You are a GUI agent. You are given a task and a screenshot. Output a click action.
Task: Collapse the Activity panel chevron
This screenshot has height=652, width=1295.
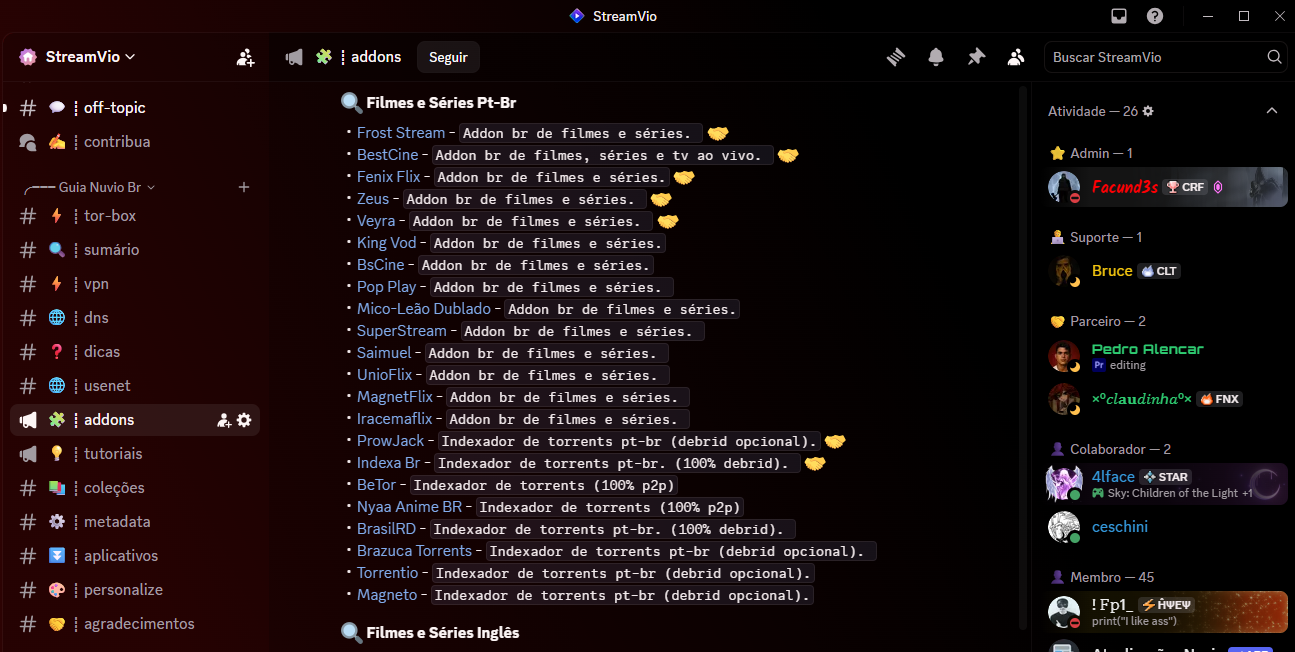1272,111
